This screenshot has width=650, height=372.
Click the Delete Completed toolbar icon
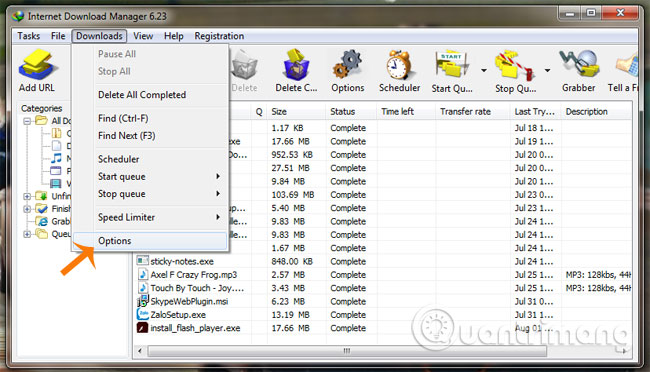coord(296,65)
